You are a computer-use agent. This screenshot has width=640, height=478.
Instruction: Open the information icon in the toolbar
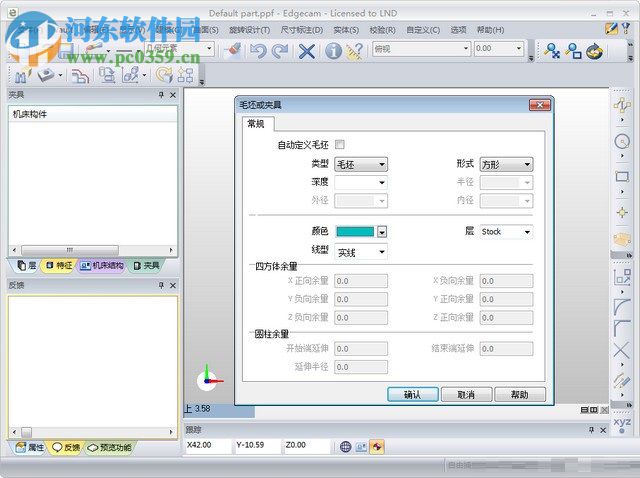(x=333, y=51)
